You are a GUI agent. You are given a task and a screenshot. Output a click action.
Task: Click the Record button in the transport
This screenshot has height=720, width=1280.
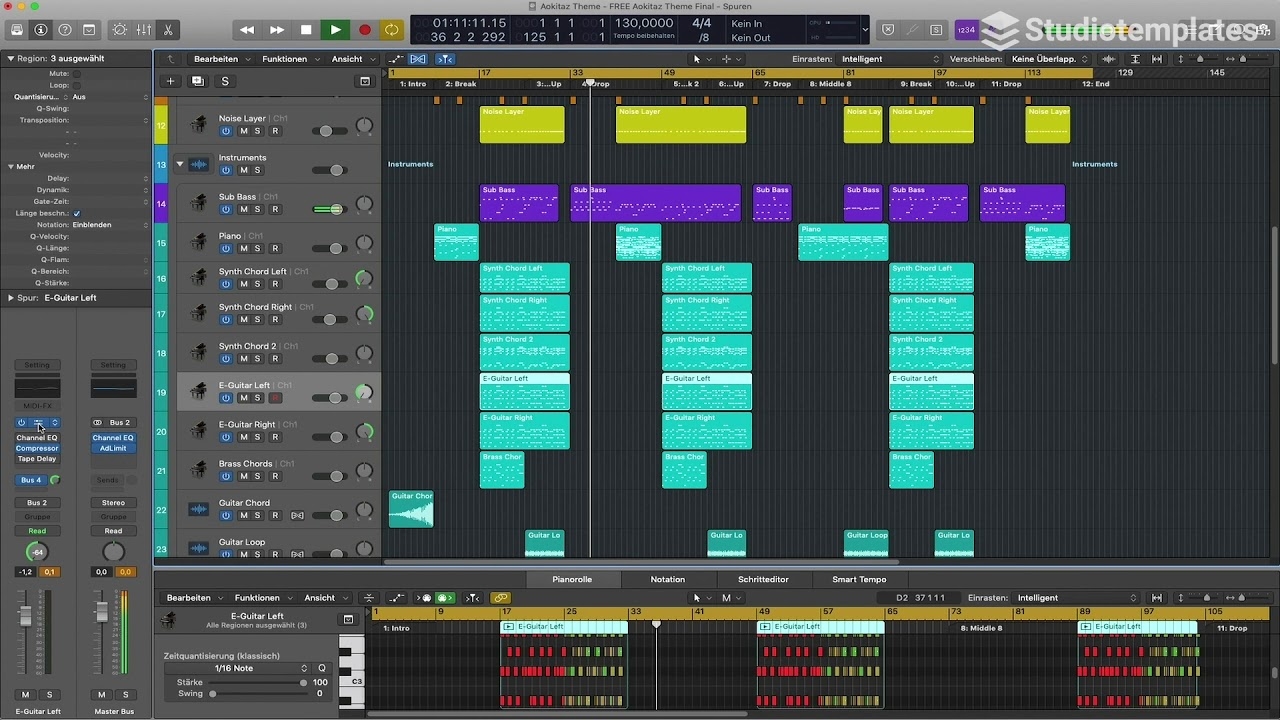tap(364, 29)
